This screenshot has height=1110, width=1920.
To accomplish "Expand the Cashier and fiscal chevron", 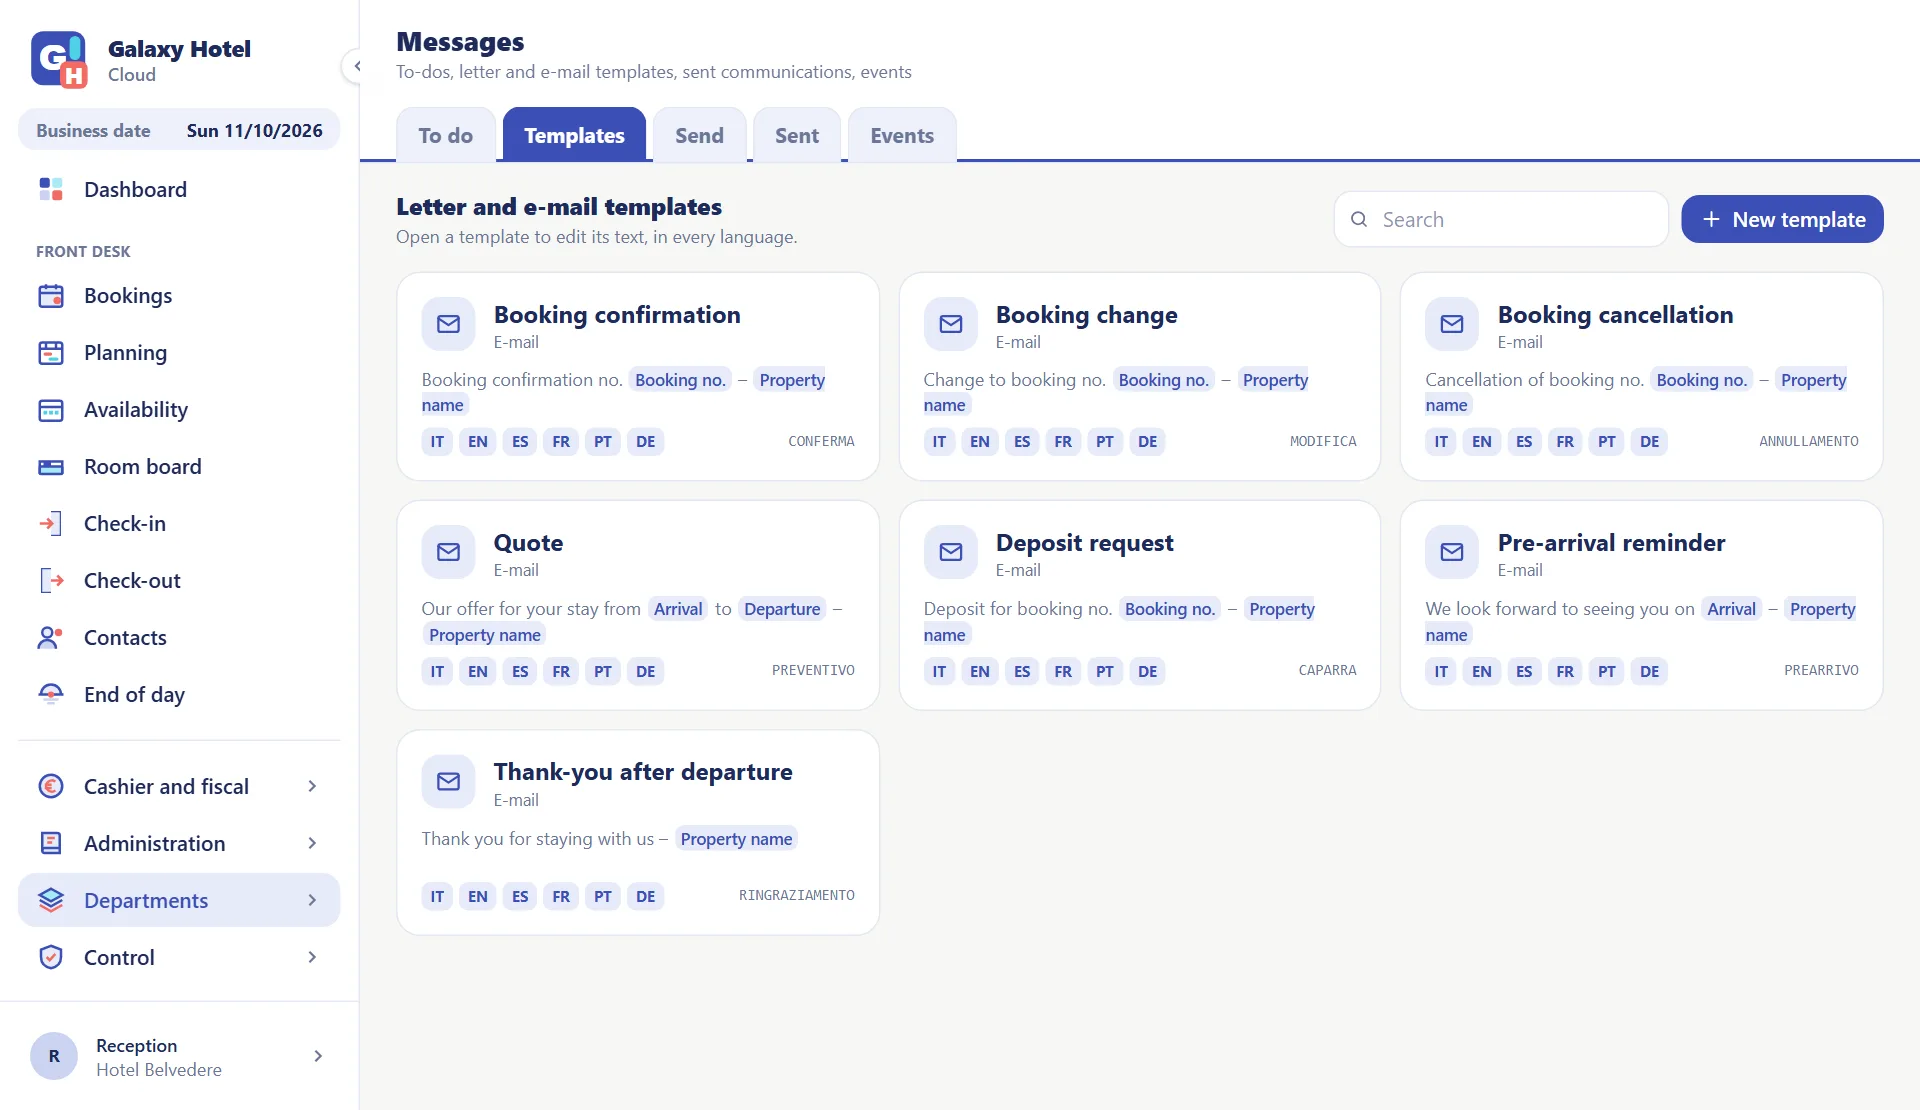I will coord(312,786).
